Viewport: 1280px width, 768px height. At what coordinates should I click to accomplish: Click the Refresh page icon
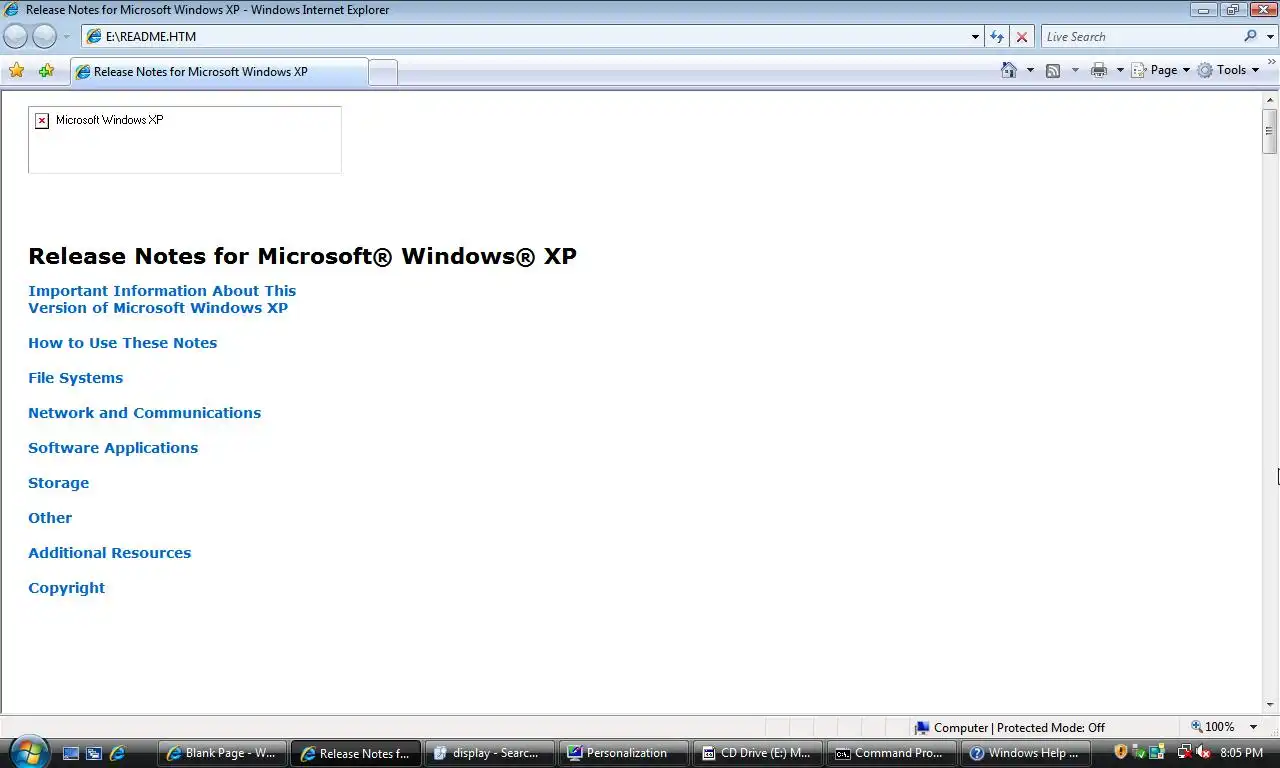pos(997,37)
